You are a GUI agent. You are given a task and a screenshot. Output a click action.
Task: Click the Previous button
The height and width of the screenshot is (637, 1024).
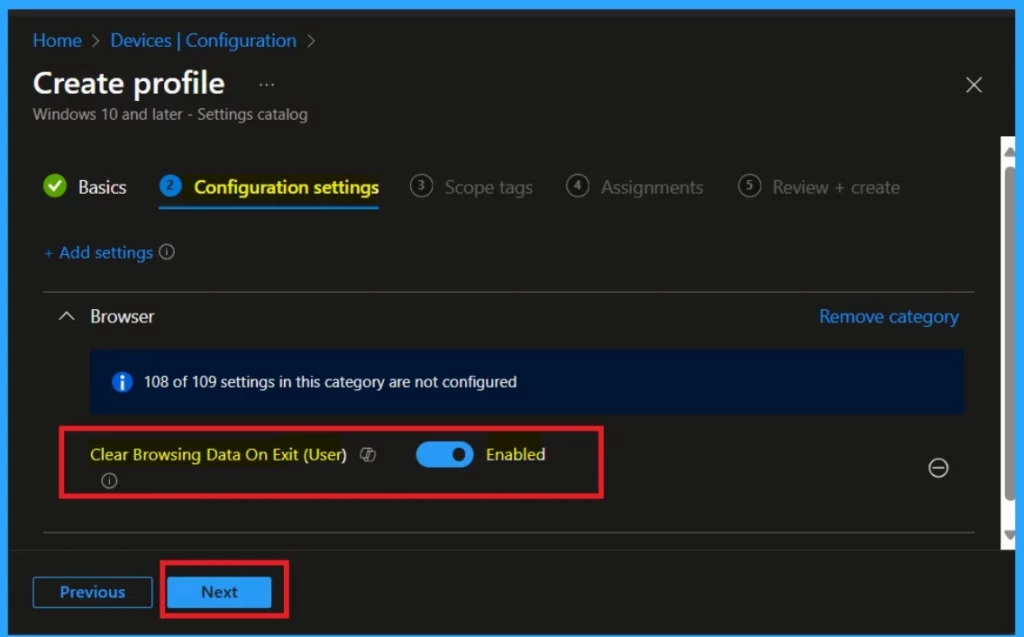[x=93, y=592]
